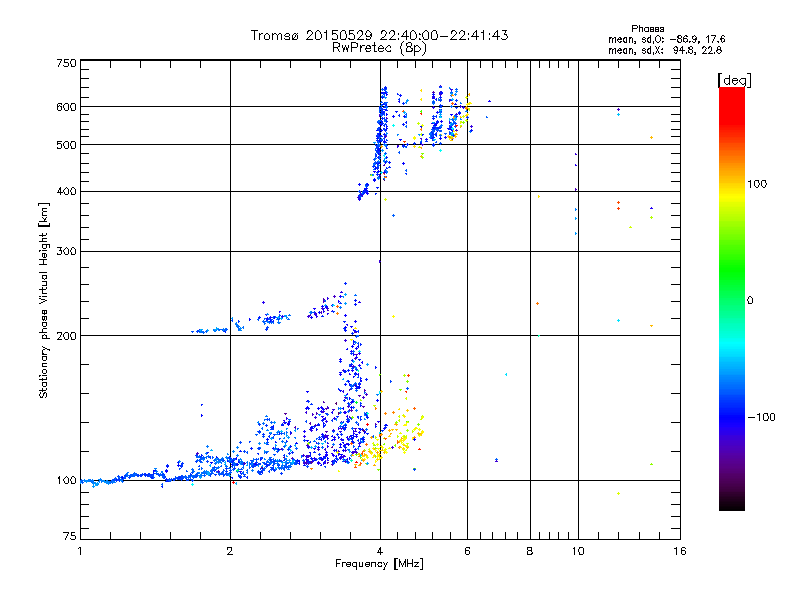Click the x-axis label '8'

[530, 551]
